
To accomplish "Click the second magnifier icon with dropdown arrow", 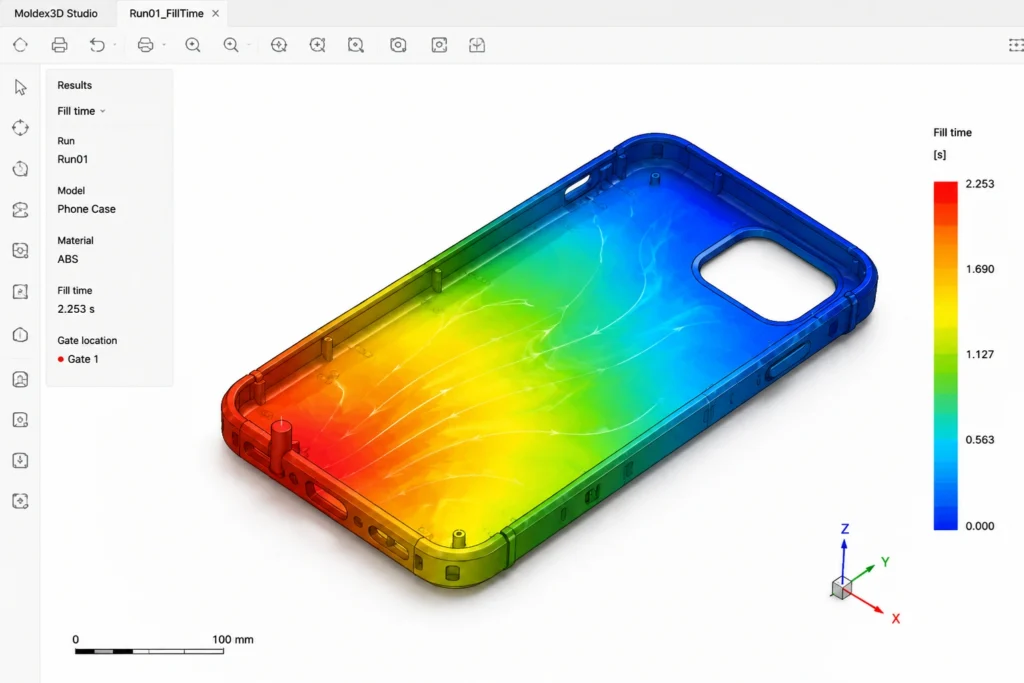I will 231,45.
